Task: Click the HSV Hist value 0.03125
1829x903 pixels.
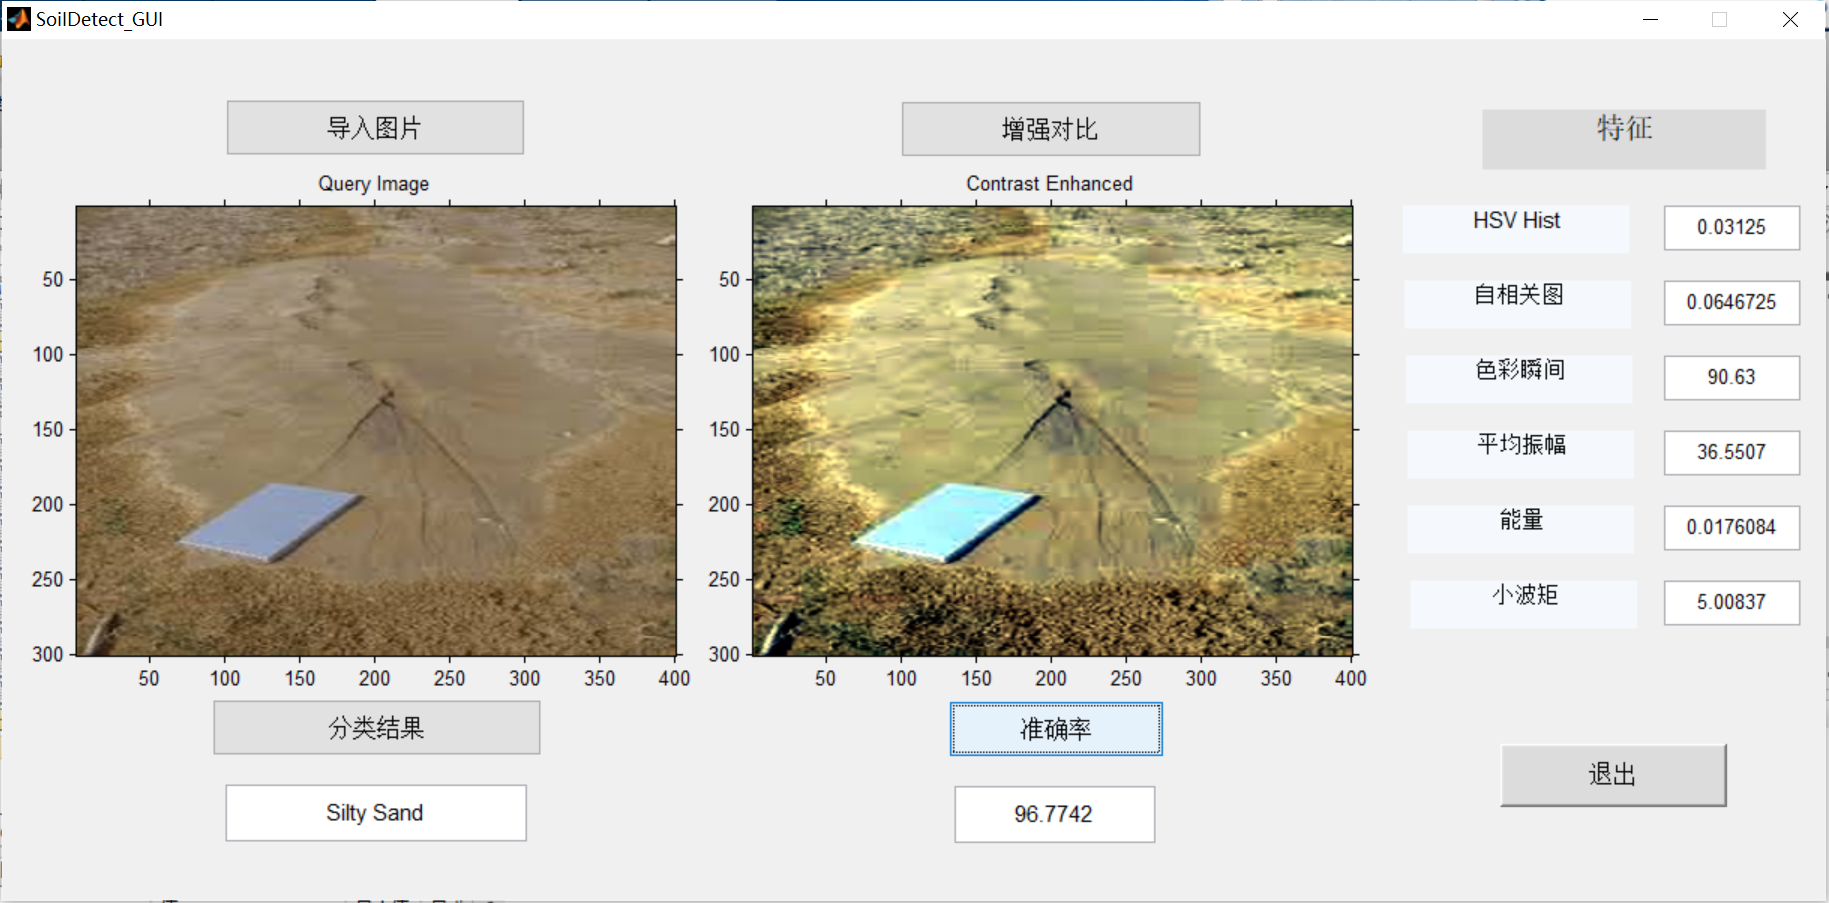Action: pyautogui.click(x=1731, y=227)
